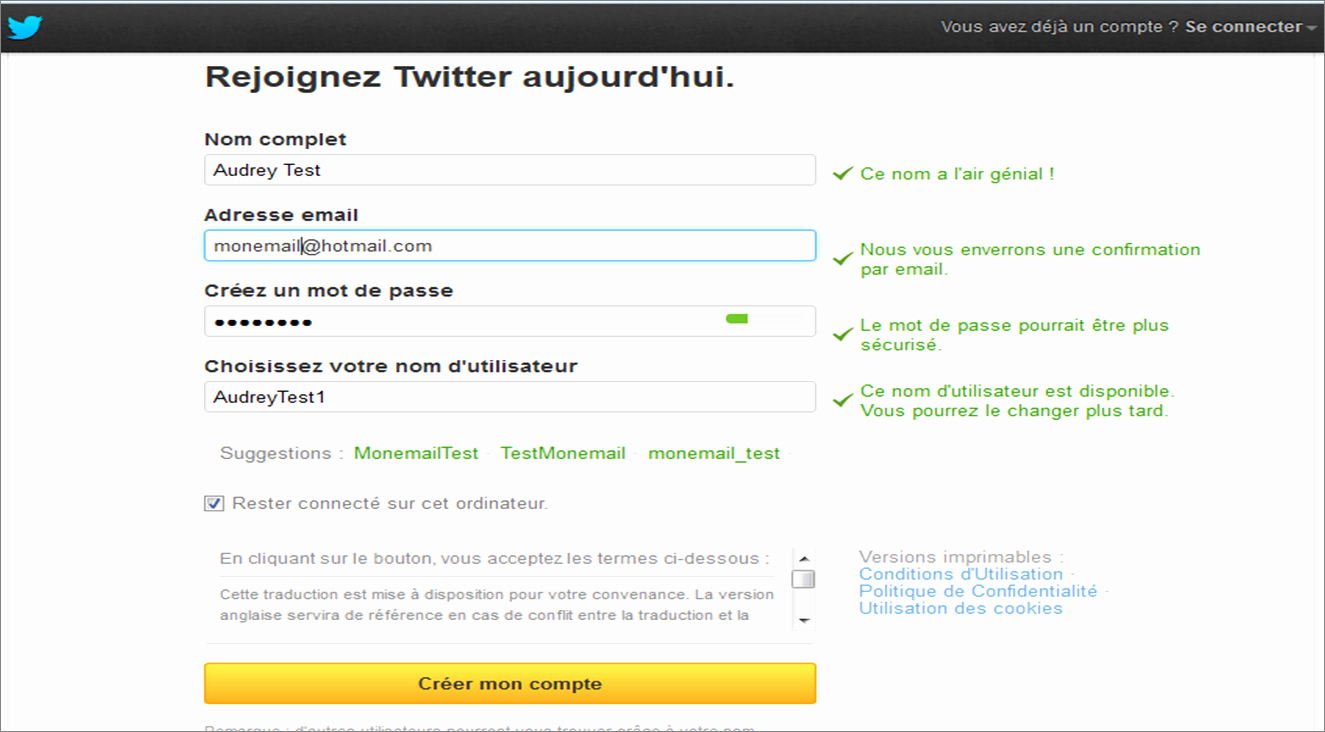The image size is (1325, 732).
Task: Select the MonemailTest username suggestion
Action: pyautogui.click(x=416, y=453)
